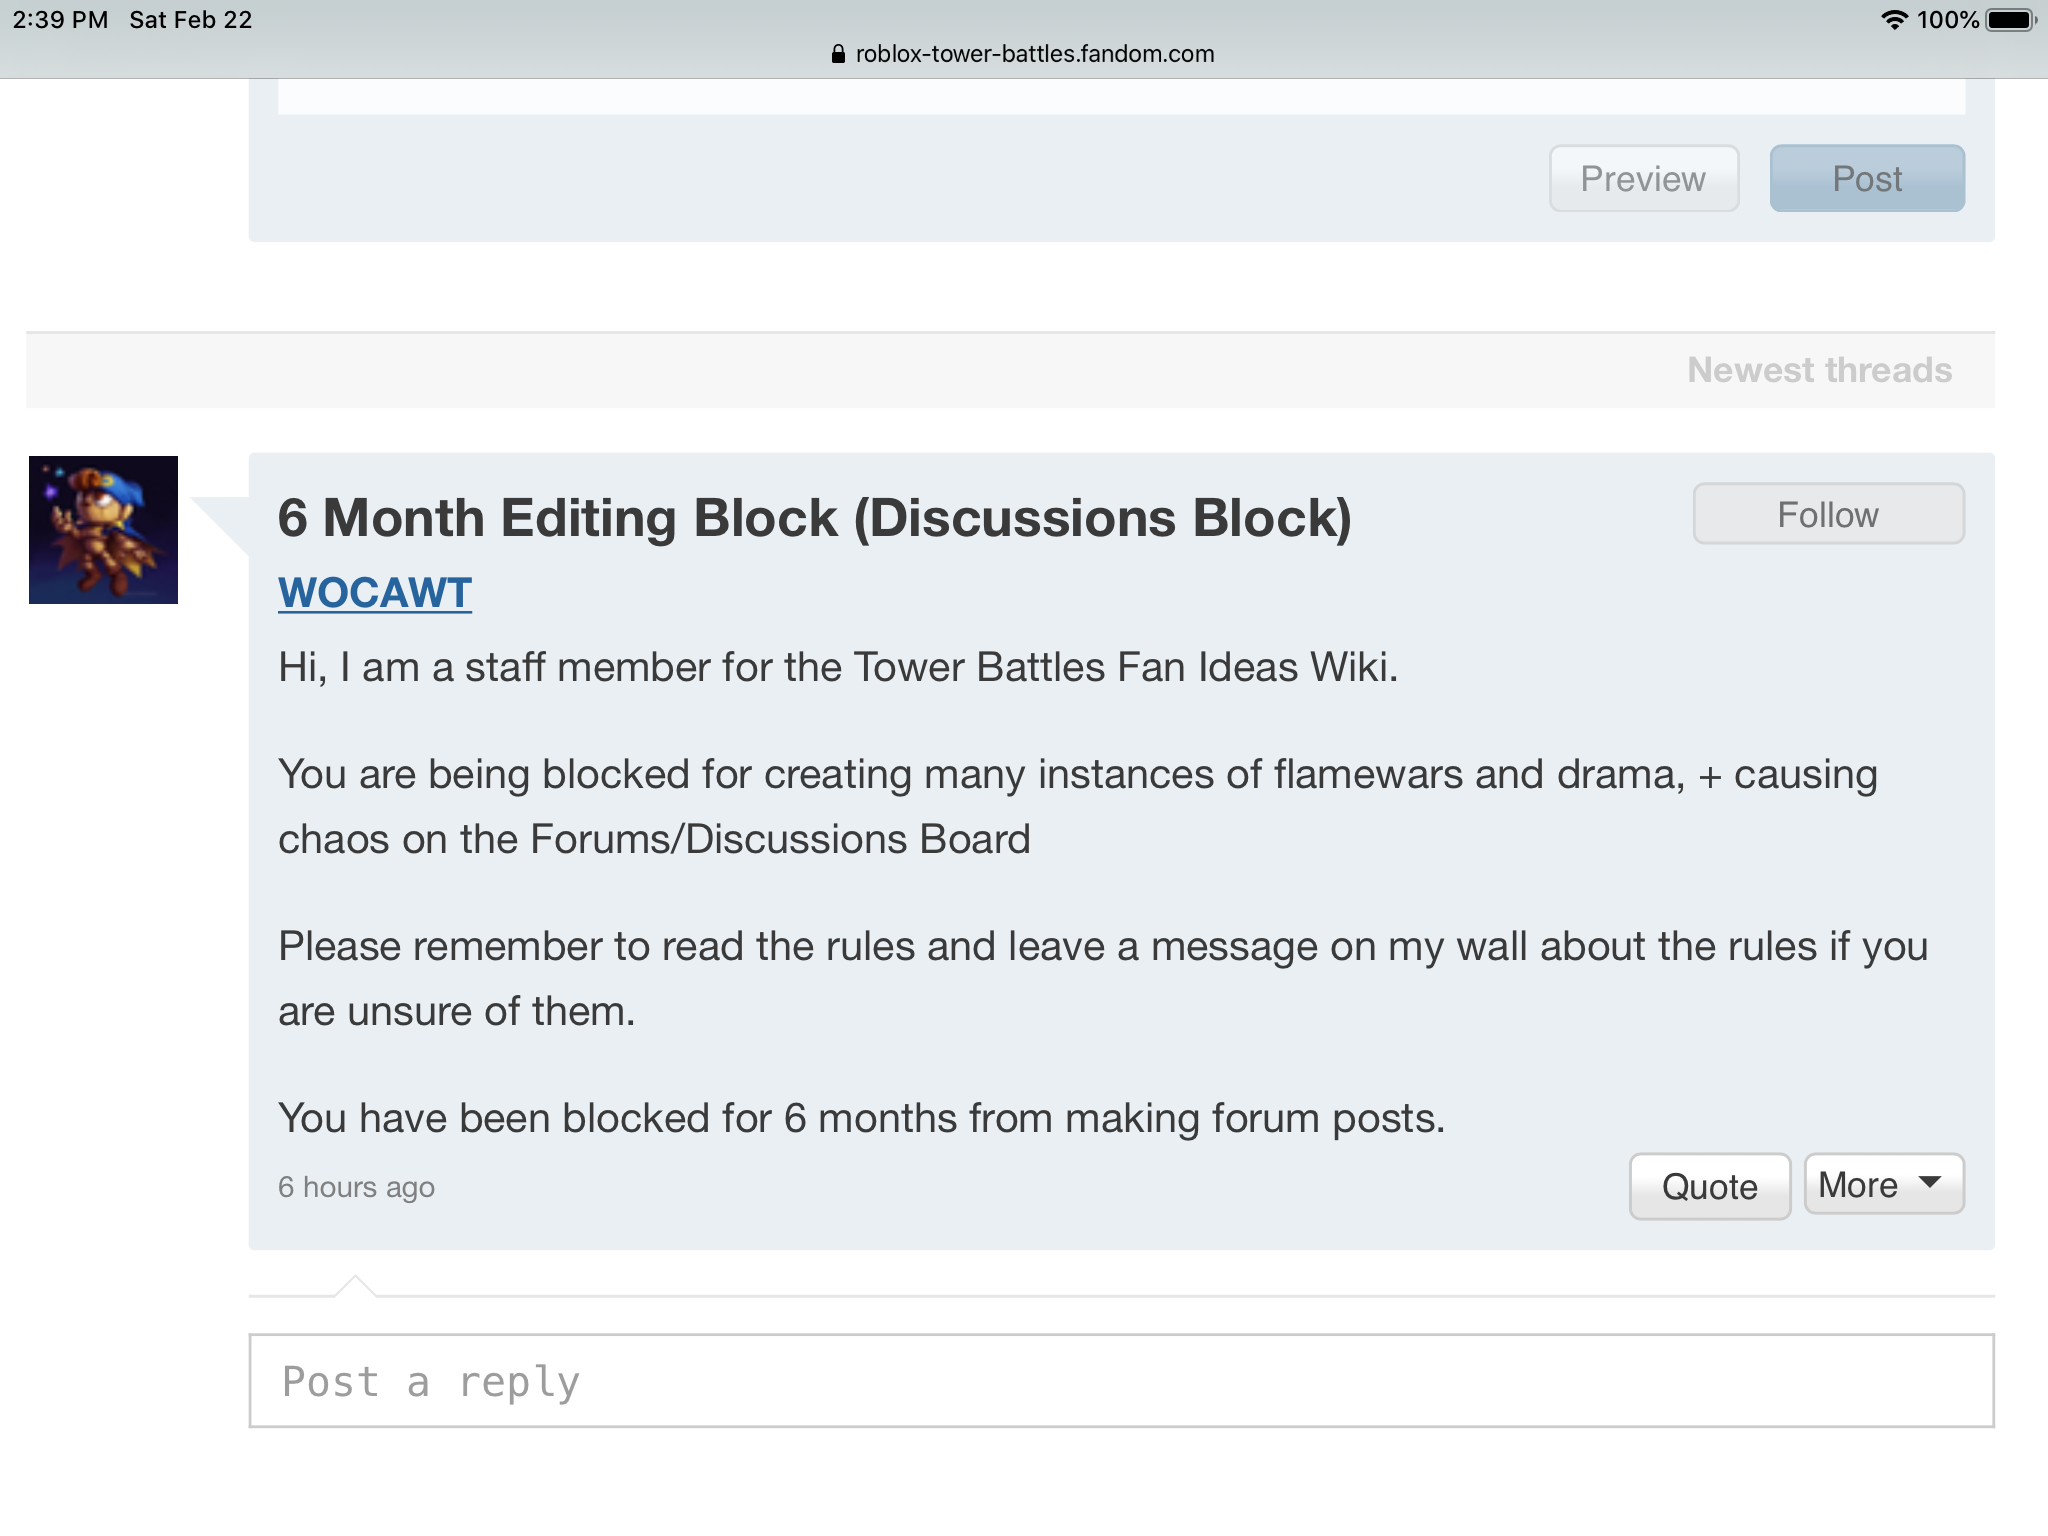
Task: Tap the roblox-tower-battles.fandom.com address bar
Action: pos(1034,54)
